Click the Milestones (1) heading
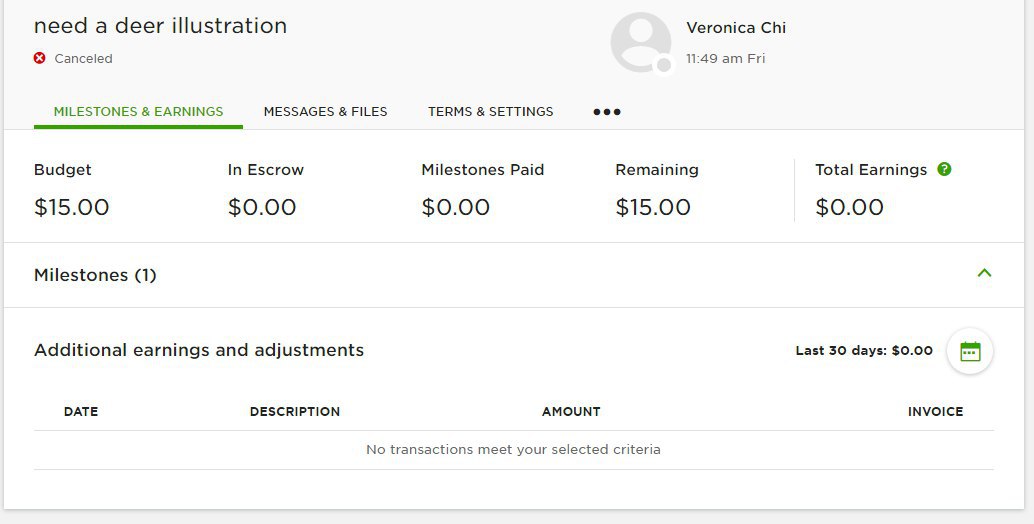This screenshot has width=1034, height=524. (x=95, y=275)
